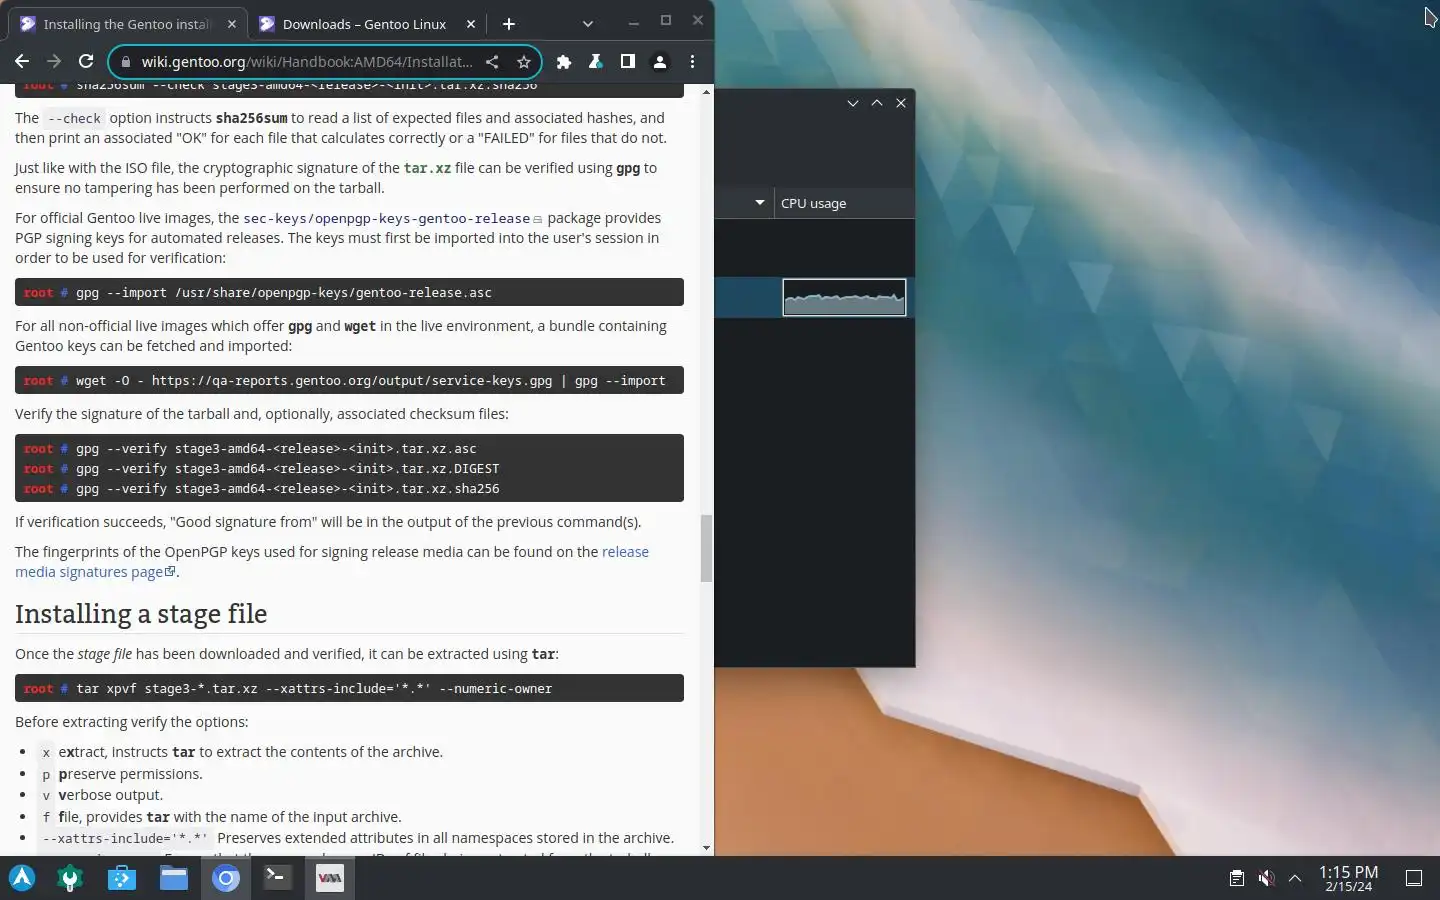The image size is (1440, 900).
Task: Close the Downloads – Gentoo Linux tab
Action: 471,24
